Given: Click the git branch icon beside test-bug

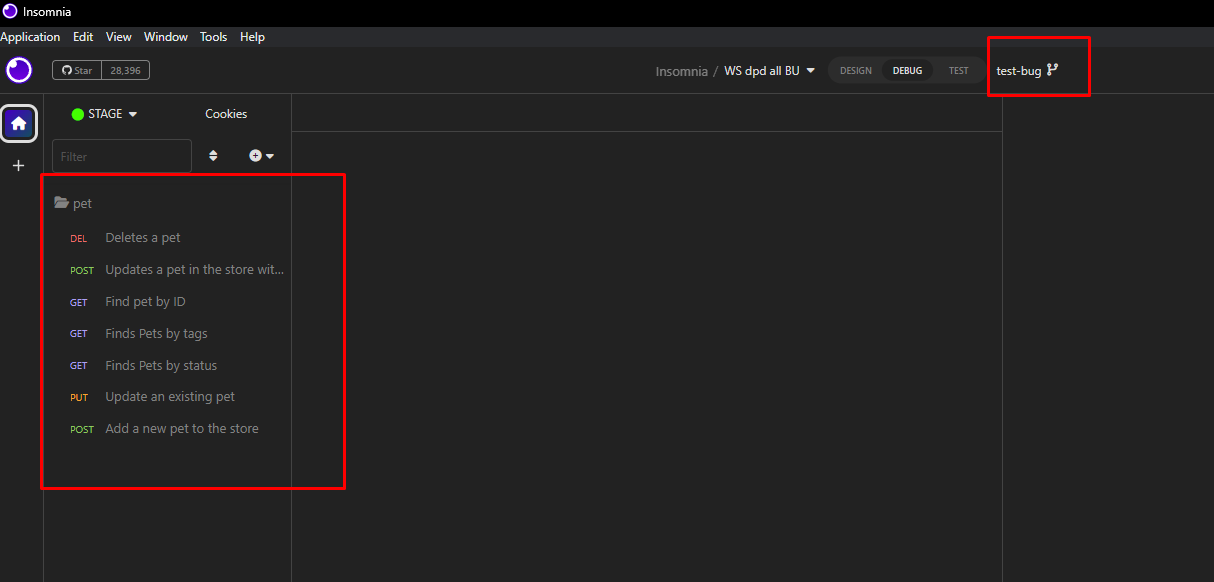Looking at the screenshot, I should 1051,69.
